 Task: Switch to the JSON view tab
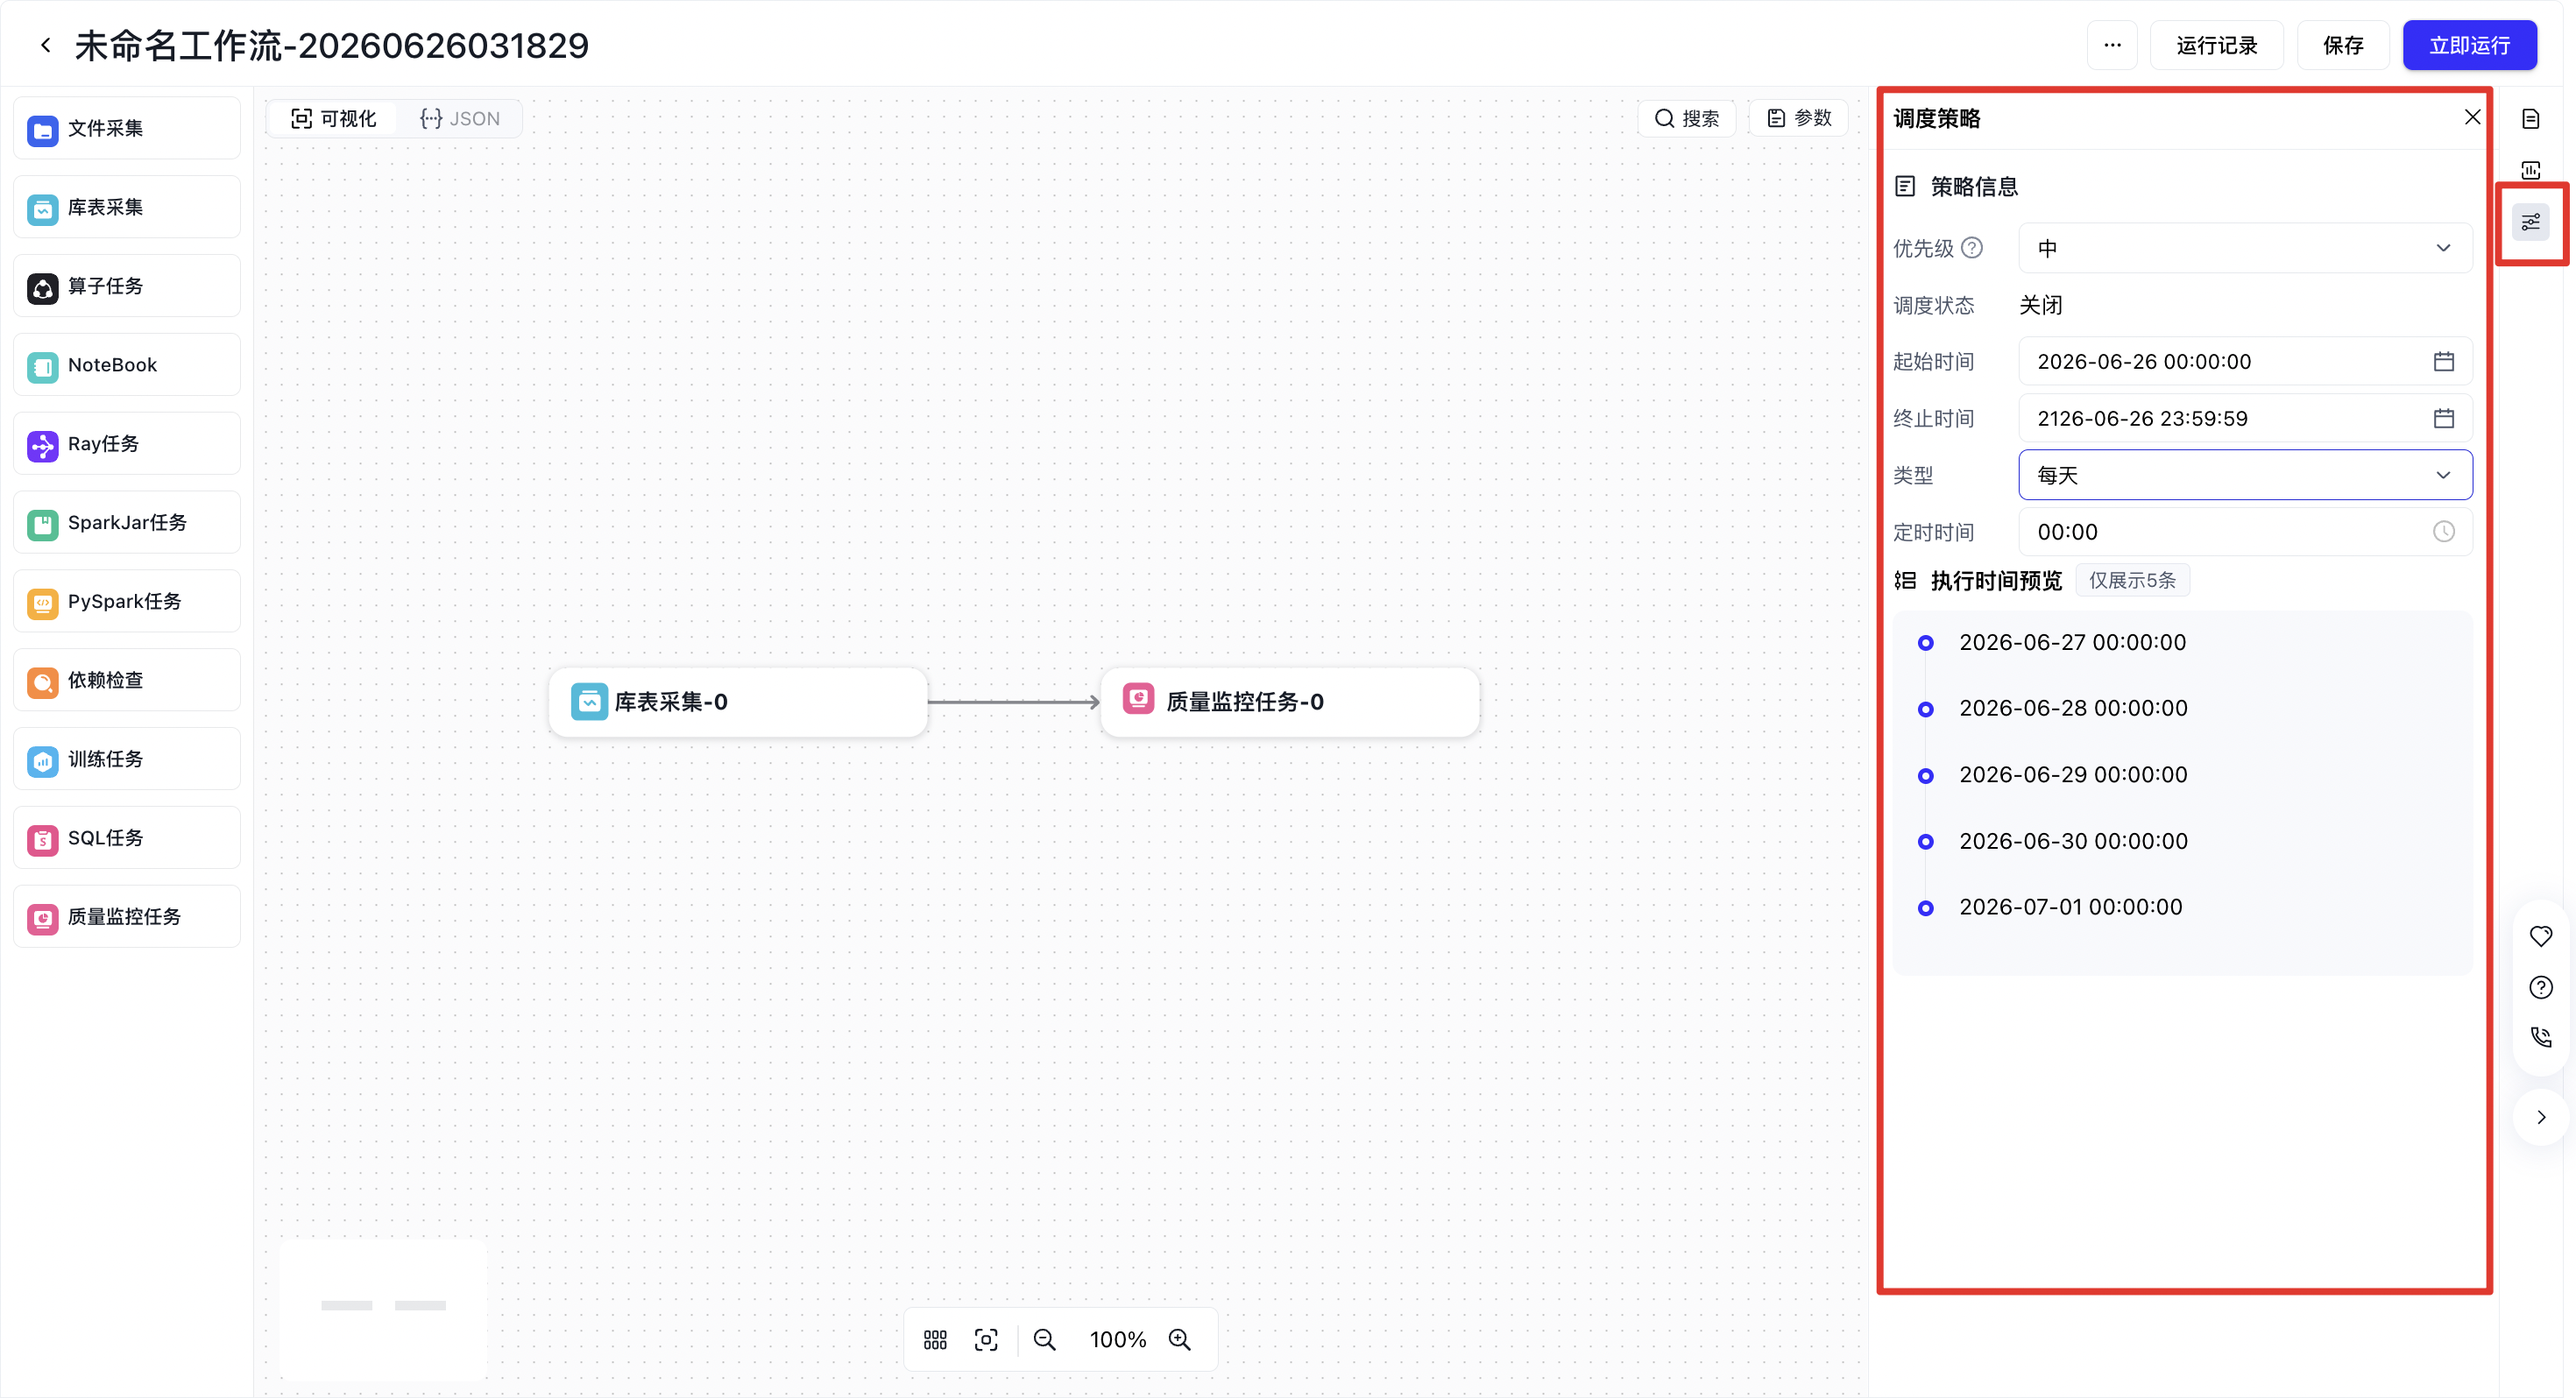pos(460,119)
